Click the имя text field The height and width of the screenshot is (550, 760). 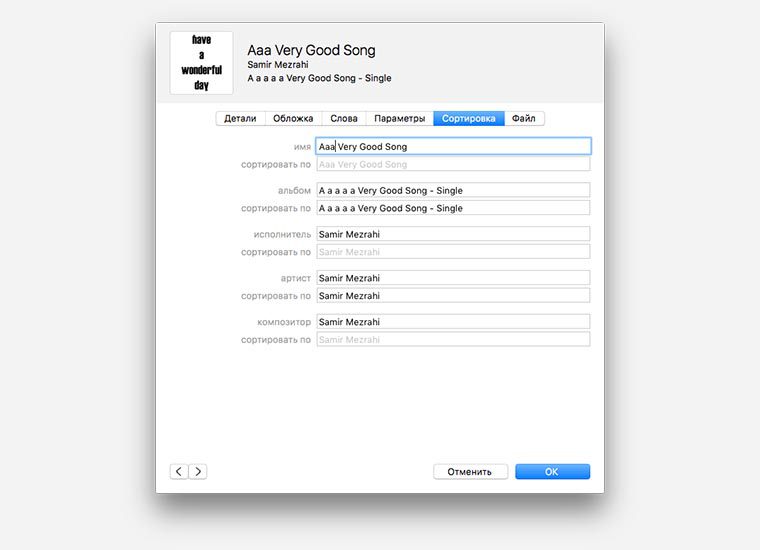[452, 146]
